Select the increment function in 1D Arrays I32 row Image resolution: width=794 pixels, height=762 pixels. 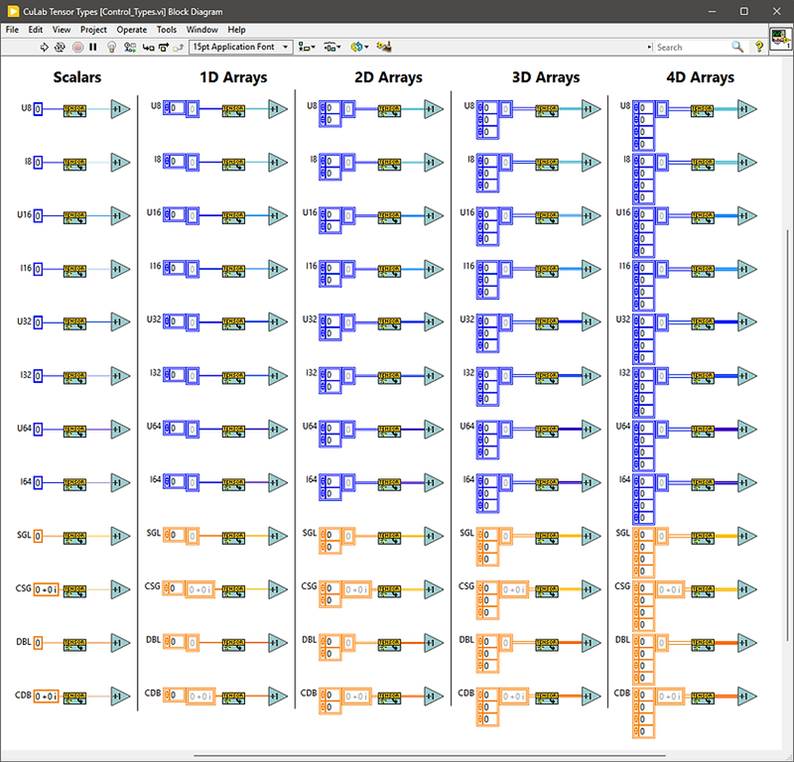pyautogui.click(x=278, y=376)
